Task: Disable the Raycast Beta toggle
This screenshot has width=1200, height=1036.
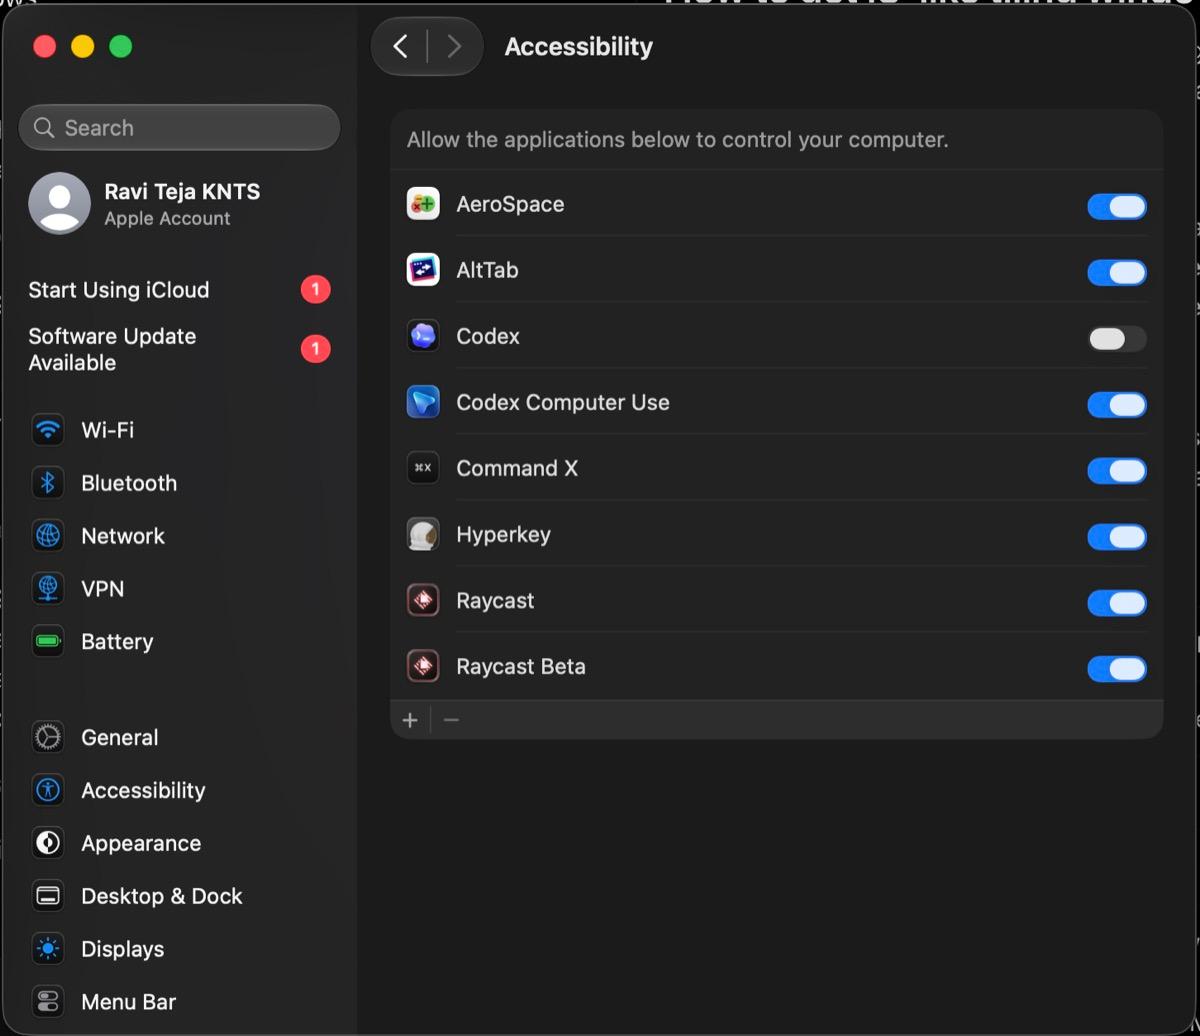Action: coord(1117,668)
